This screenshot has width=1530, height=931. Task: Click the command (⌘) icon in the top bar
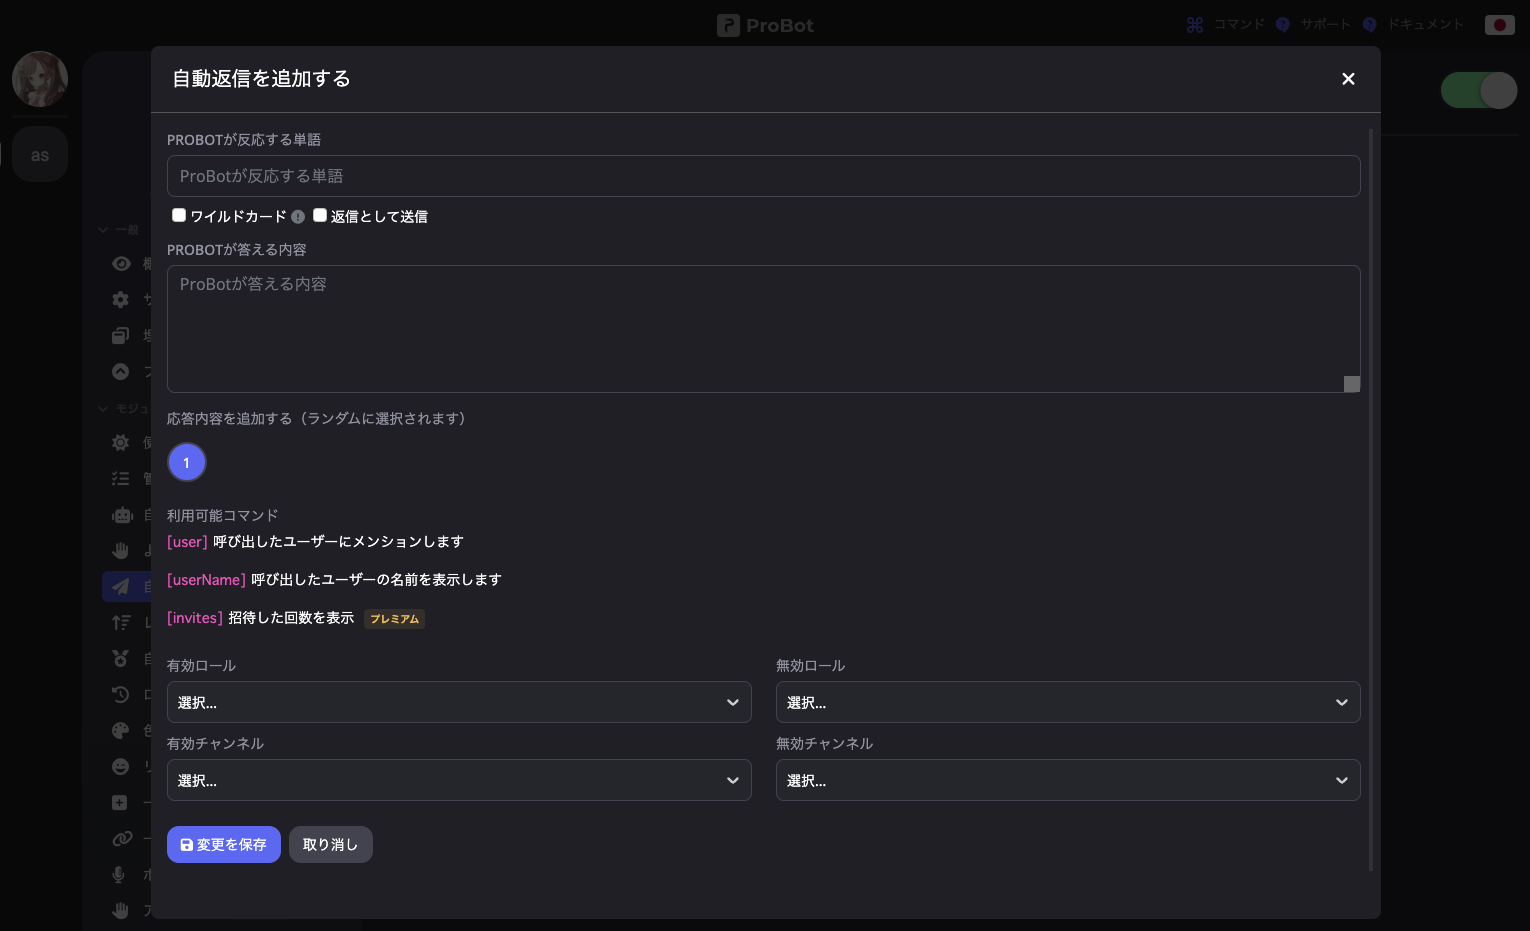[1194, 24]
